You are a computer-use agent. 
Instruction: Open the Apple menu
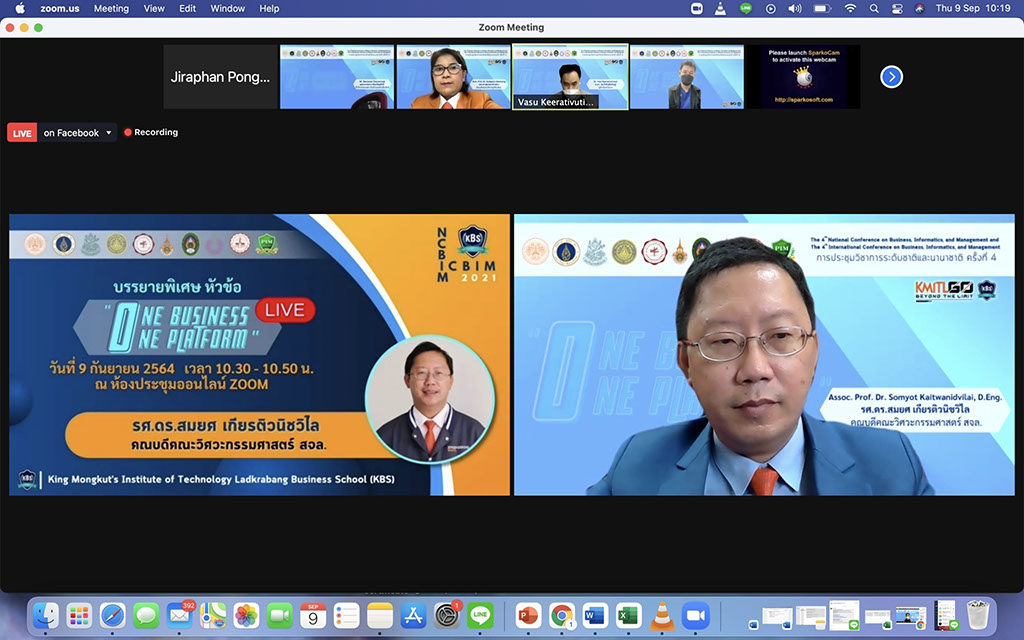pos(20,8)
